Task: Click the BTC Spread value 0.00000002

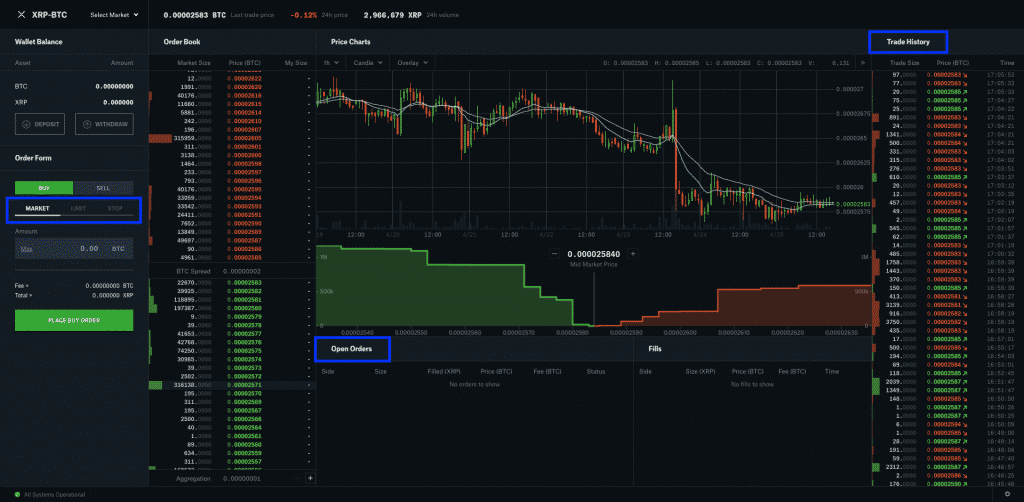Action: [x=241, y=271]
